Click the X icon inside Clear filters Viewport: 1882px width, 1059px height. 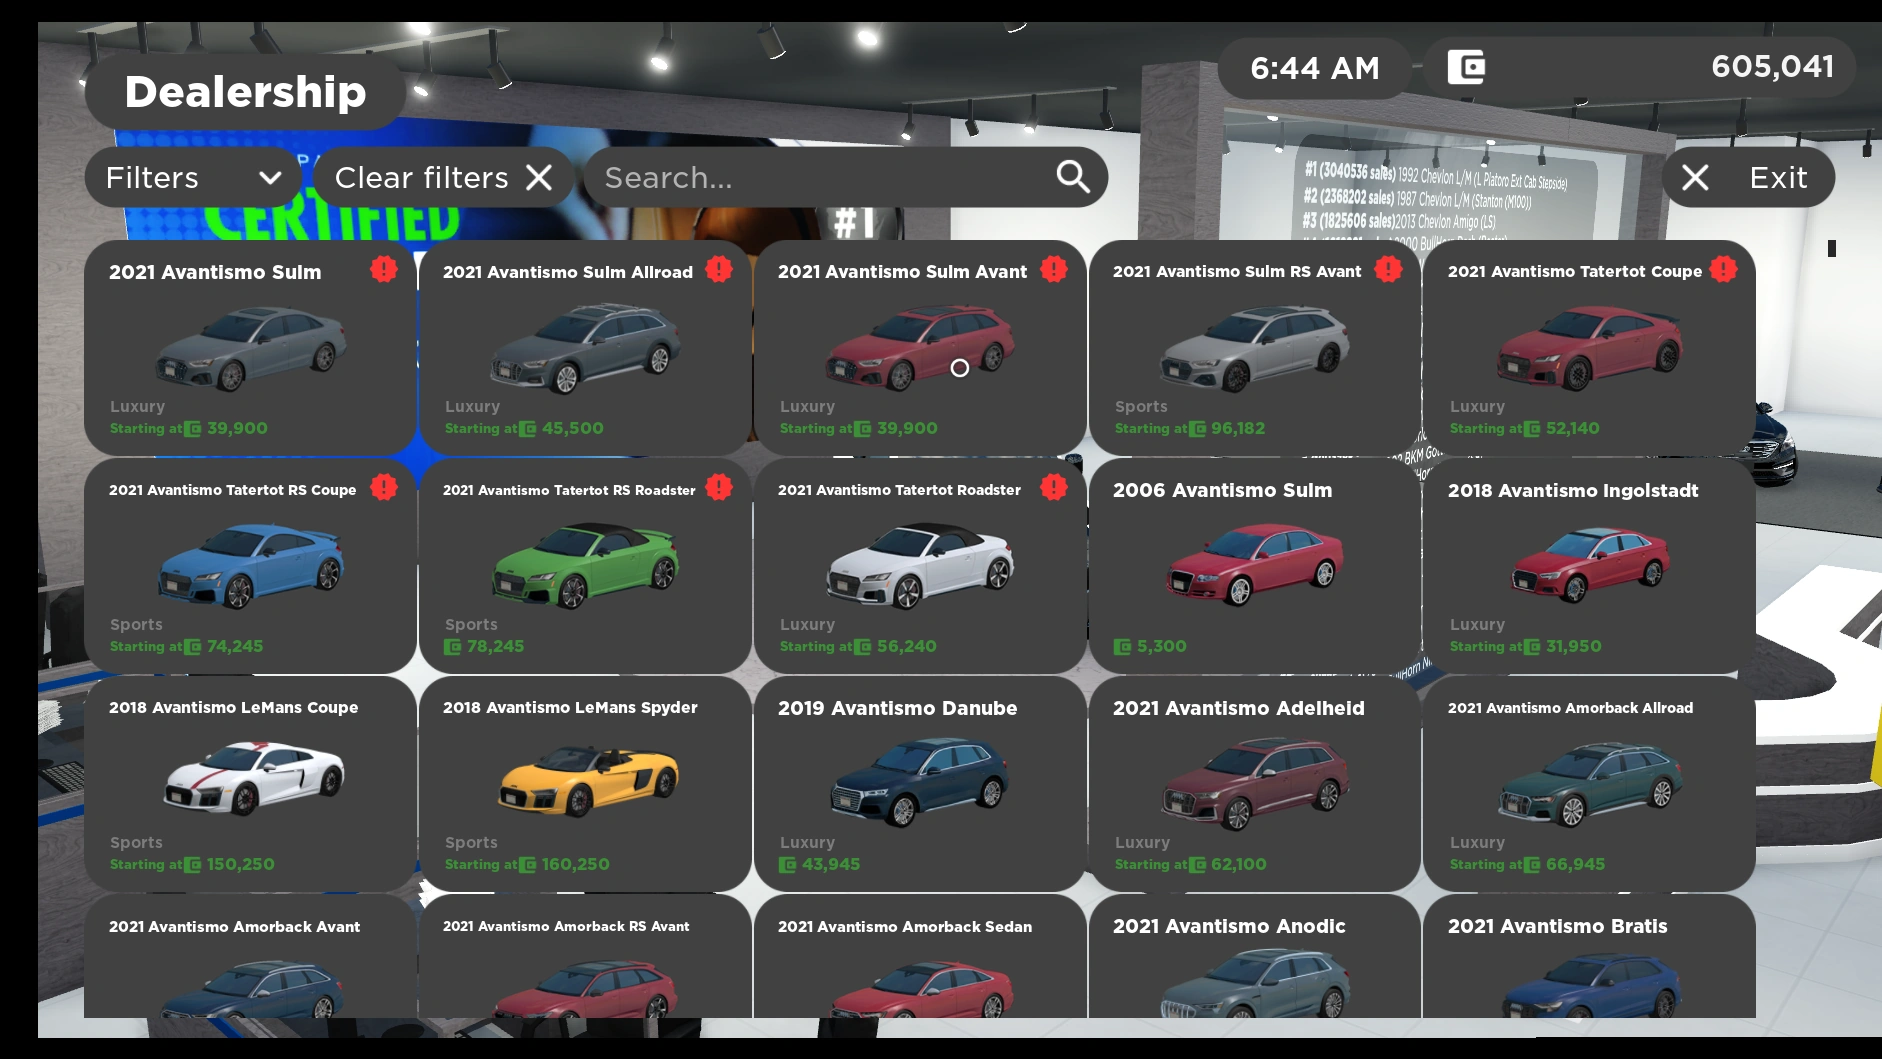tap(539, 177)
